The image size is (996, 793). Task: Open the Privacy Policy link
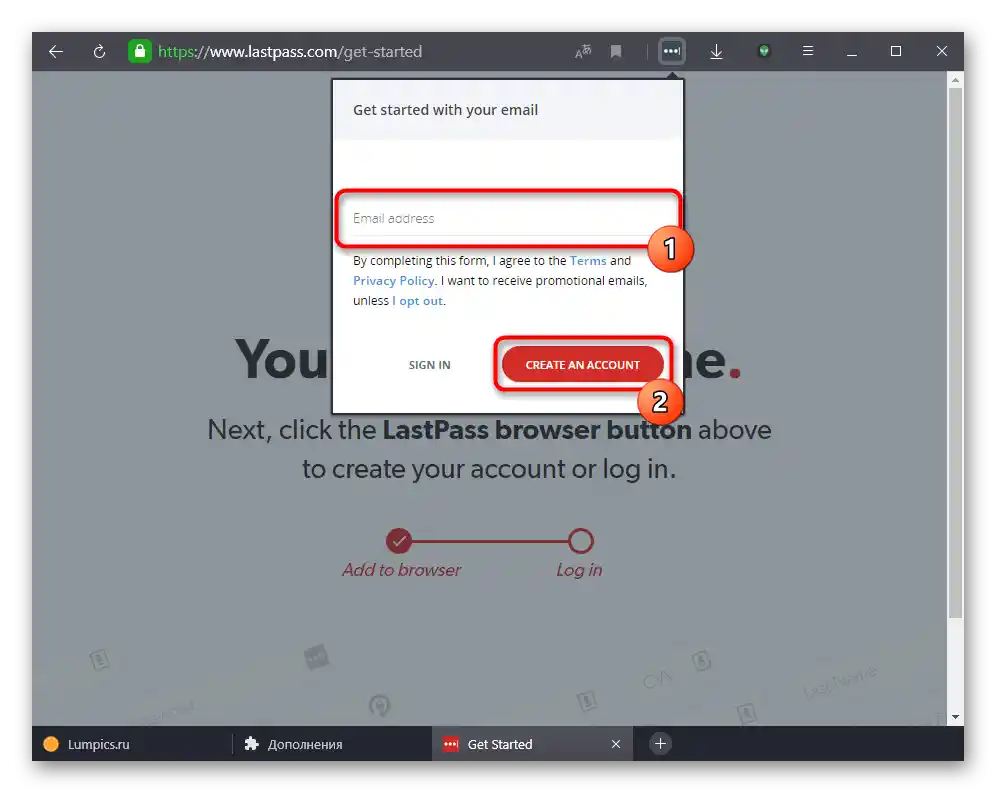coord(394,281)
